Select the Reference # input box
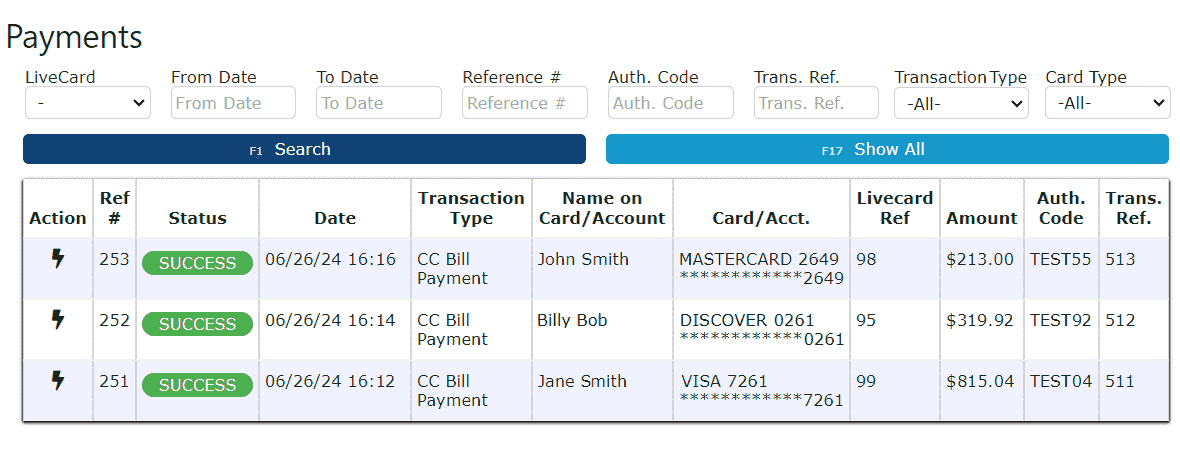 click(x=524, y=103)
